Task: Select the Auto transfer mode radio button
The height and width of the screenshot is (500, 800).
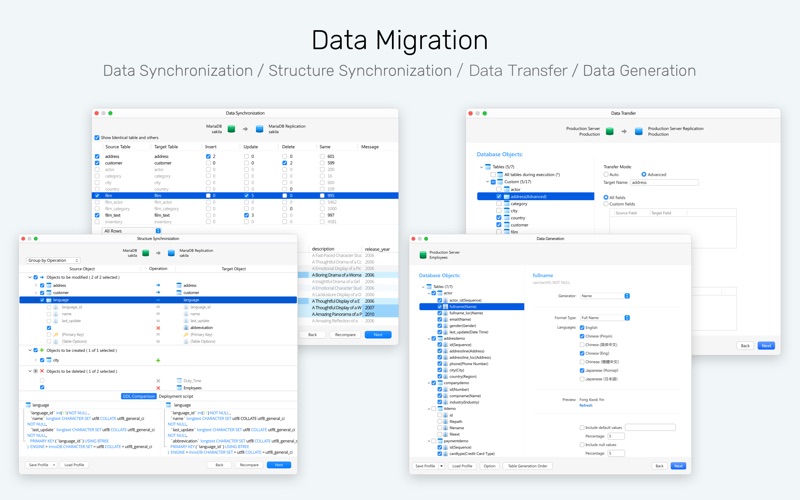Action: click(x=606, y=174)
